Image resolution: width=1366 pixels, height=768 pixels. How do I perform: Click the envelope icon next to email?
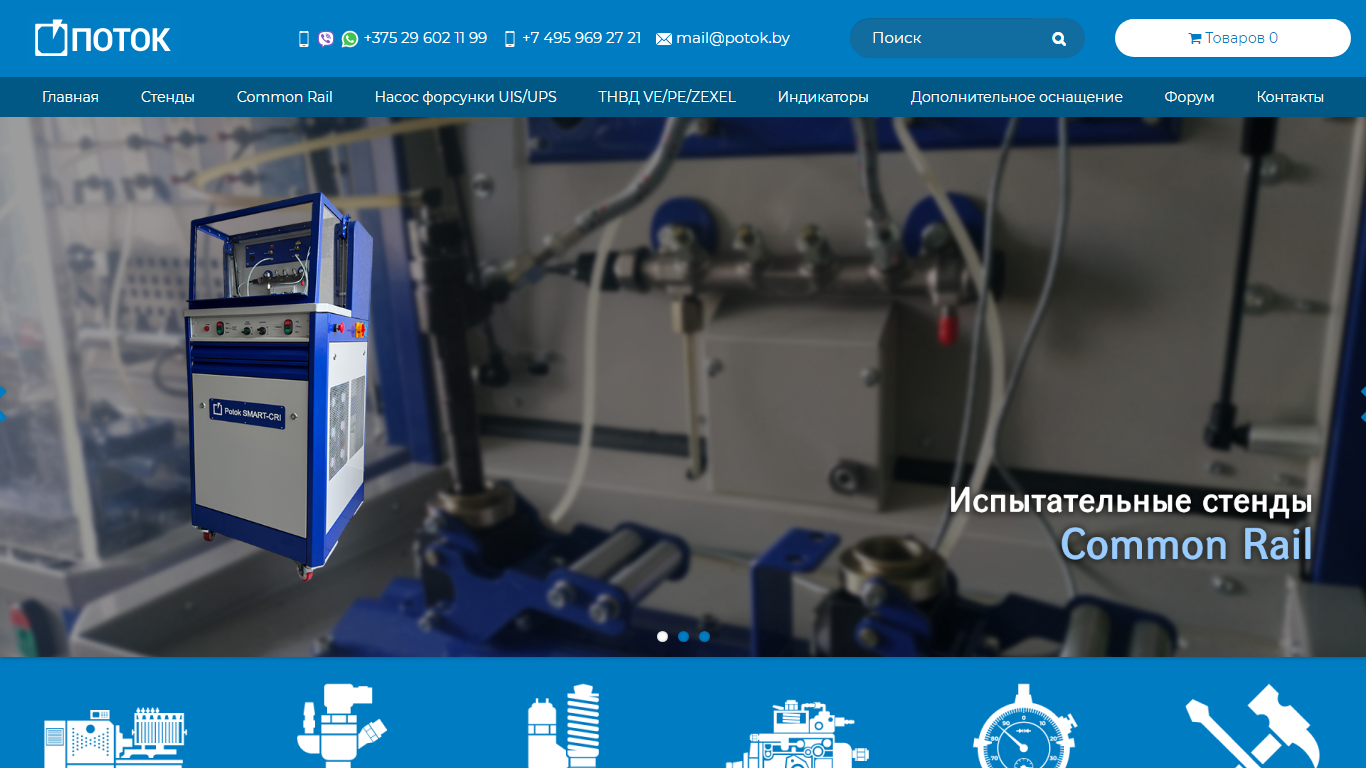coord(664,39)
